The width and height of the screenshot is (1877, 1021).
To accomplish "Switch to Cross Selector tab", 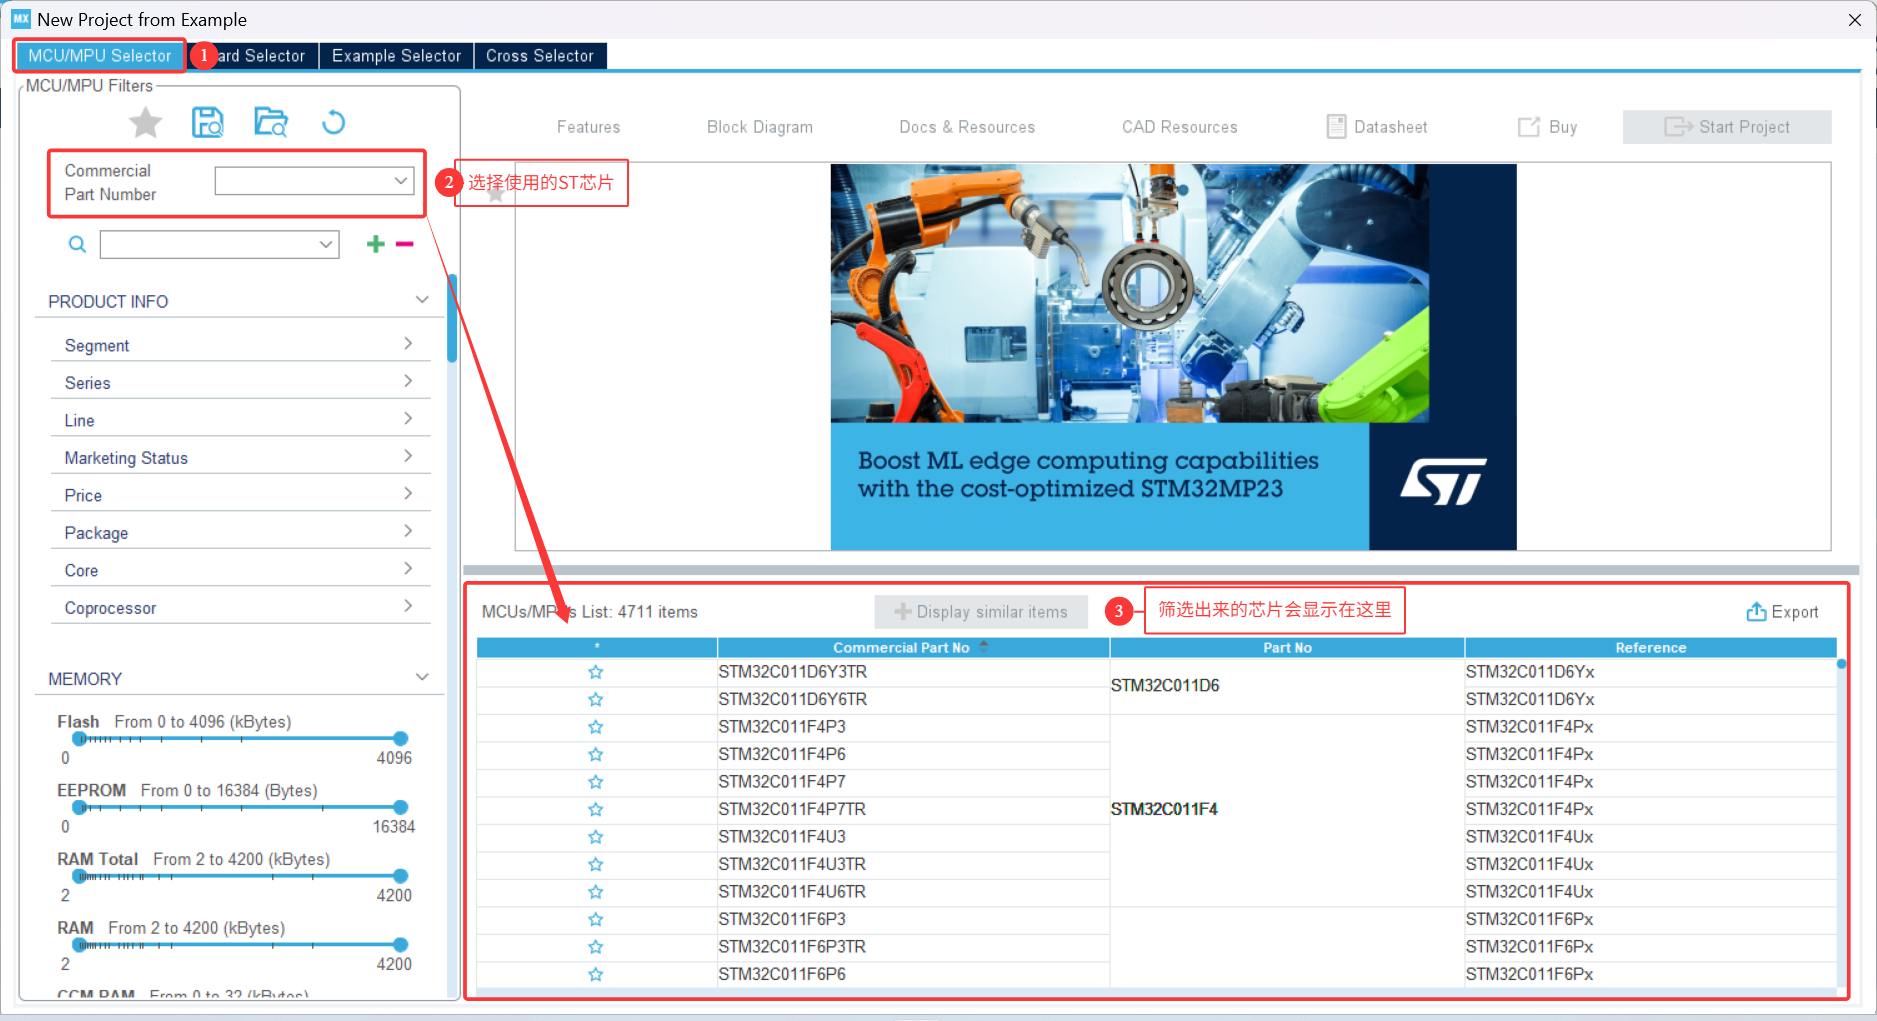I will [x=540, y=56].
